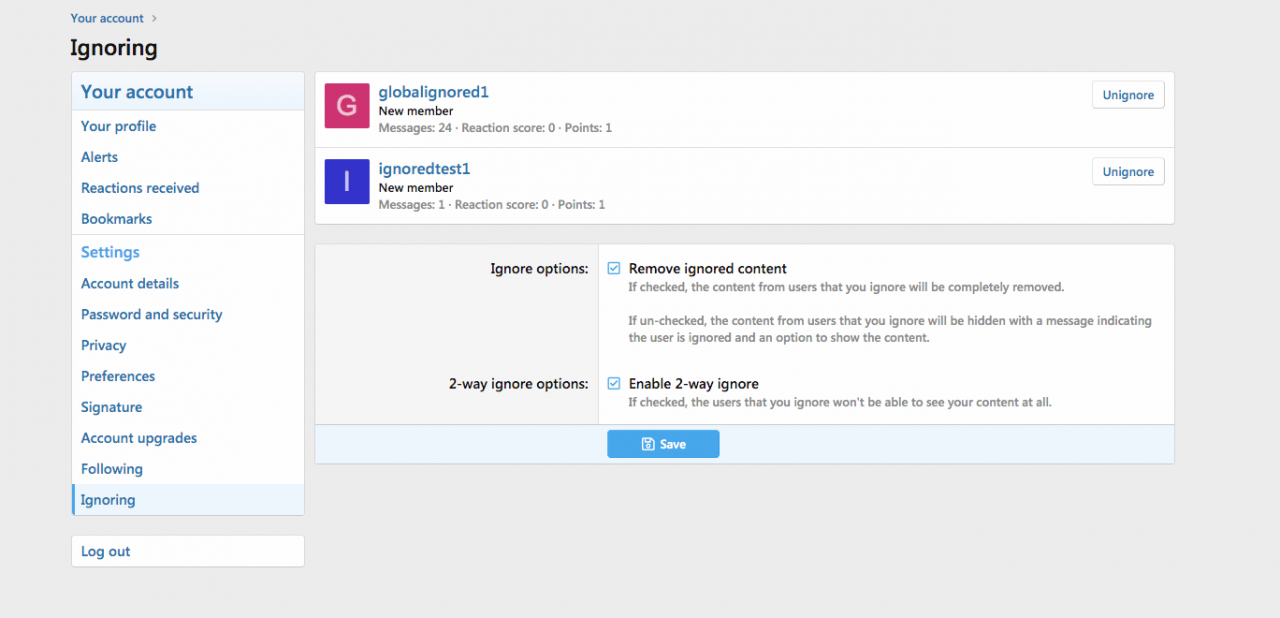This screenshot has width=1280, height=618.
Task: Click the Save button
Action: click(663, 444)
